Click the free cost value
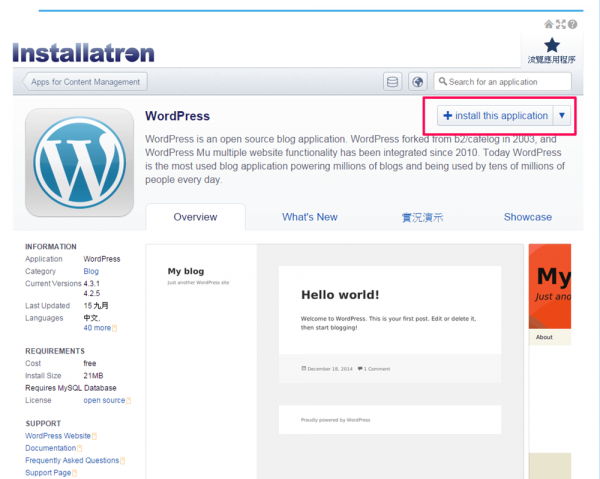Viewport: 600px width, 479px height. [90, 363]
